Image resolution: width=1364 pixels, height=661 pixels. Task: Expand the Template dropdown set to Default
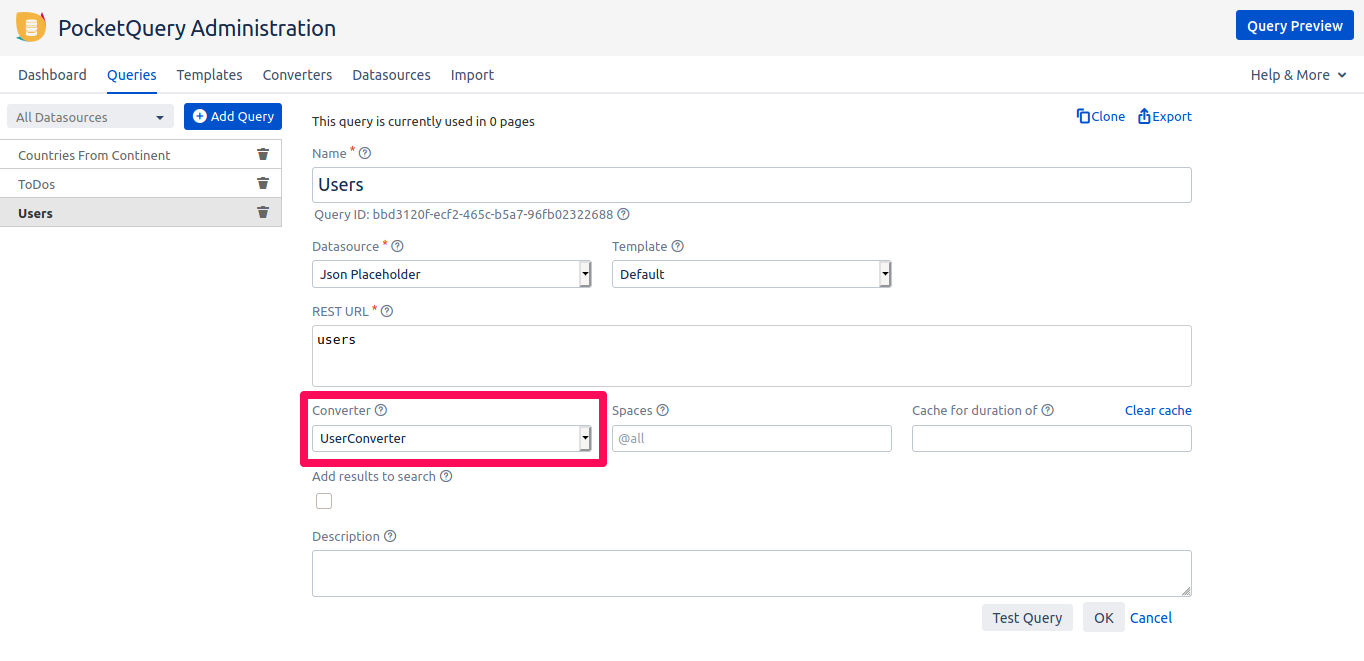(x=751, y=274)
